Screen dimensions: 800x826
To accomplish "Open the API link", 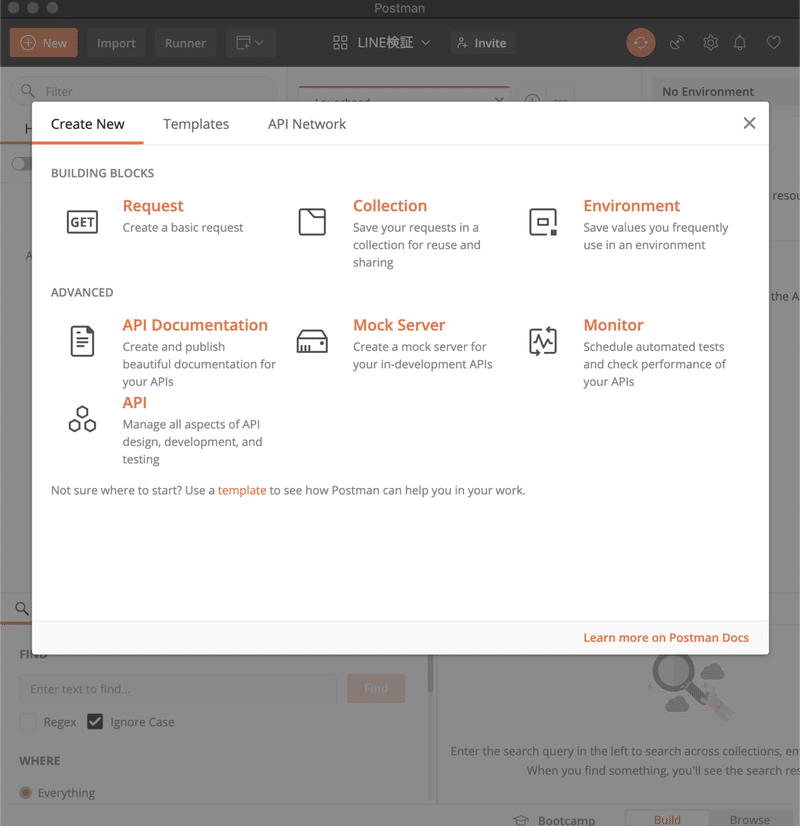I will pos(134,402).
